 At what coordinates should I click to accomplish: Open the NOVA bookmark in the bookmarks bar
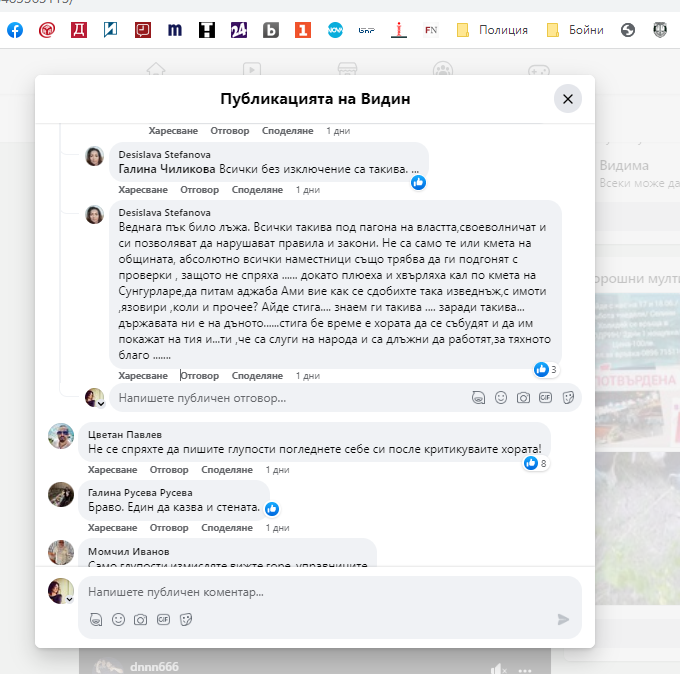tap(335, 30)
